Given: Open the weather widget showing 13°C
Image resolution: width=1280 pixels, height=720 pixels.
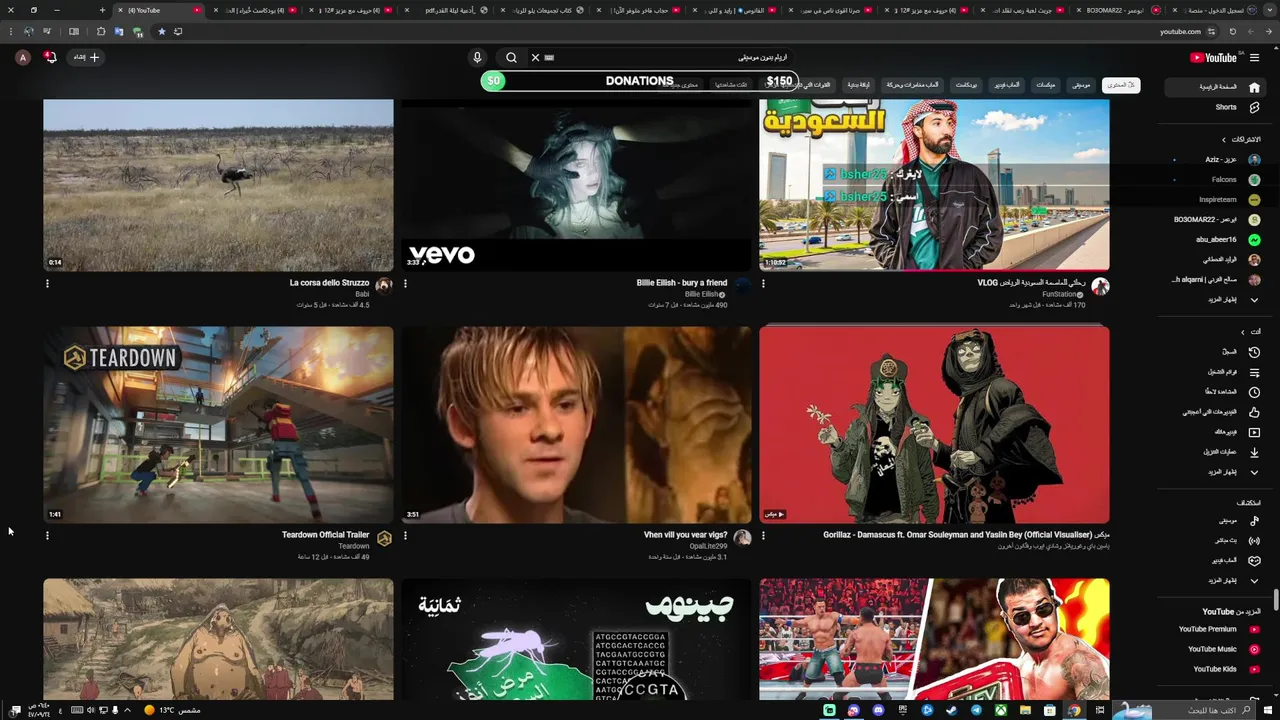Looking at the screenshot, I should [x=172, y=710].
